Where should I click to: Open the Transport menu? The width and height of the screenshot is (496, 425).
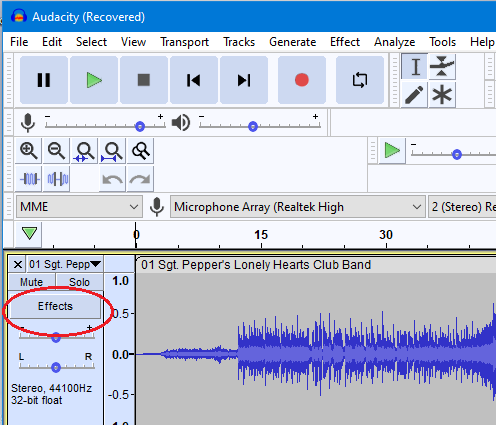184,42
